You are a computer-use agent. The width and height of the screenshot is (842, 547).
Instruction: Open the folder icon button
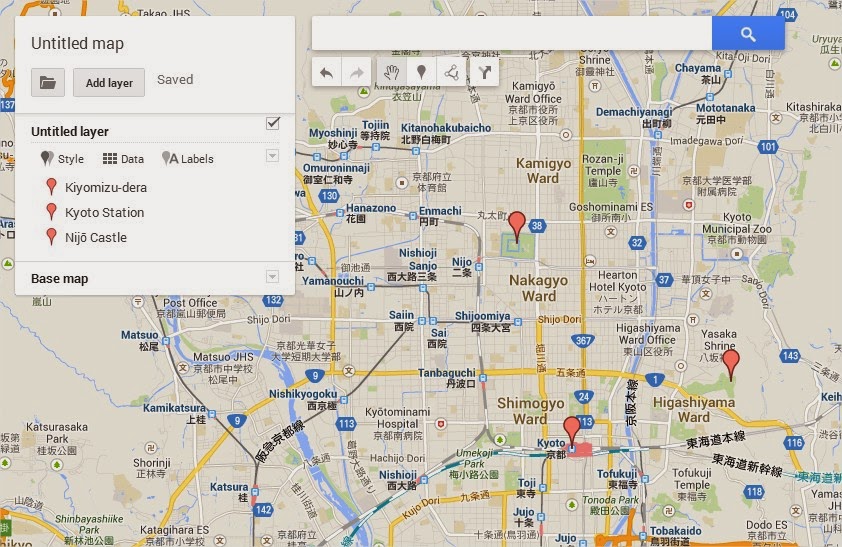pyautogui.click(x=48, y=83)
